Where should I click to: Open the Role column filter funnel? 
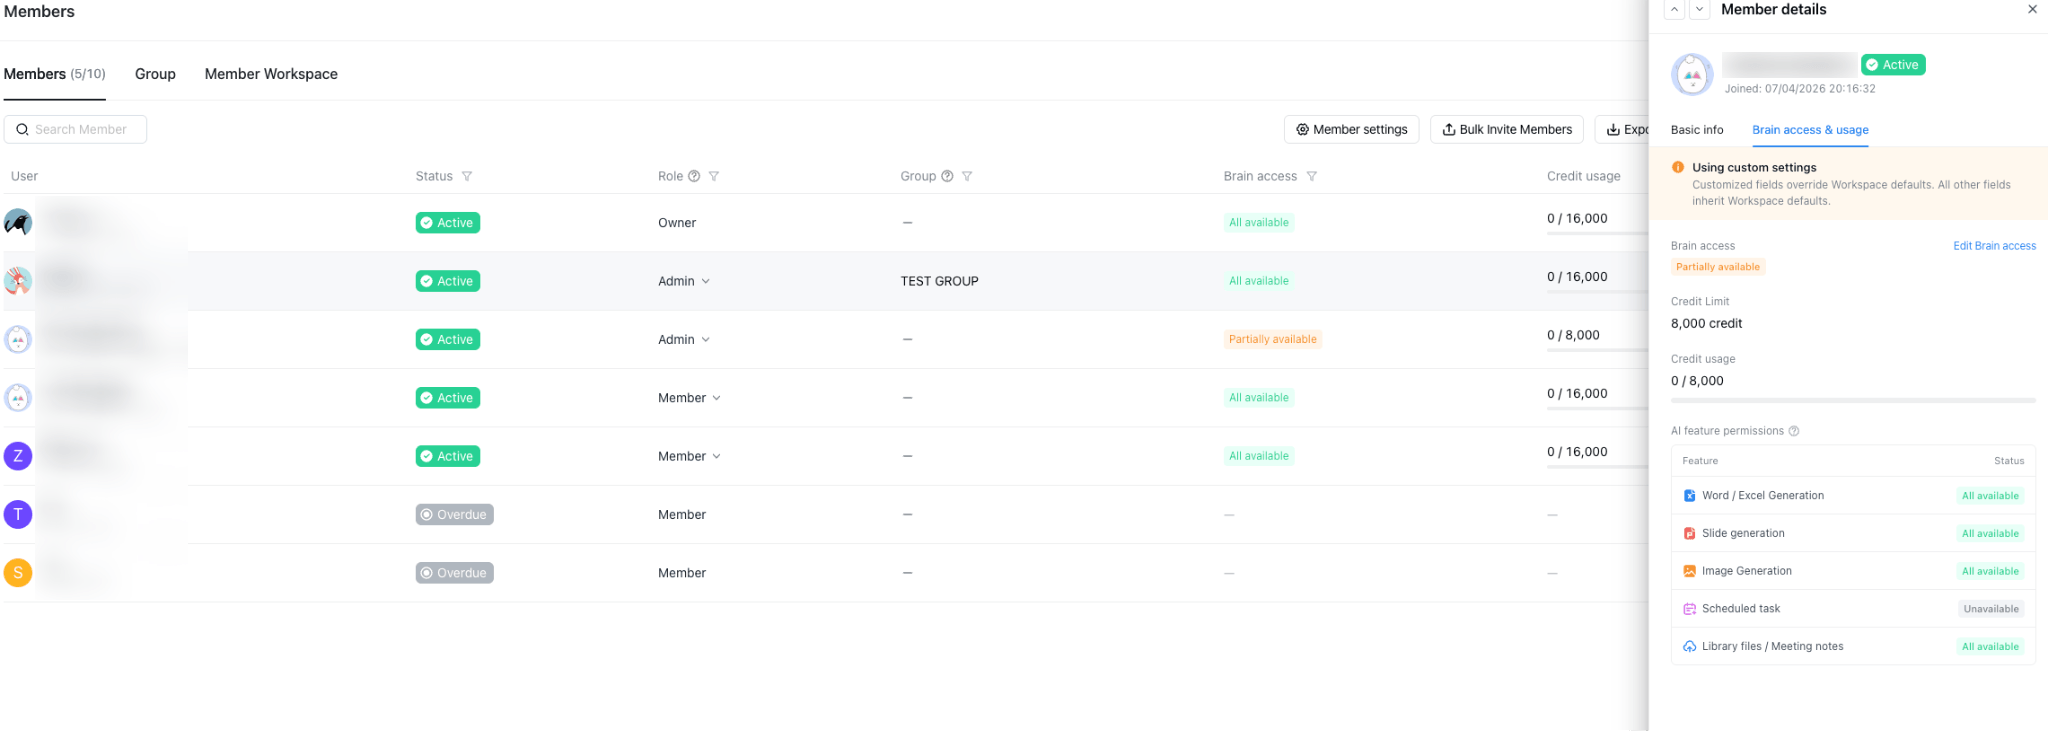(x=714, y=176)
